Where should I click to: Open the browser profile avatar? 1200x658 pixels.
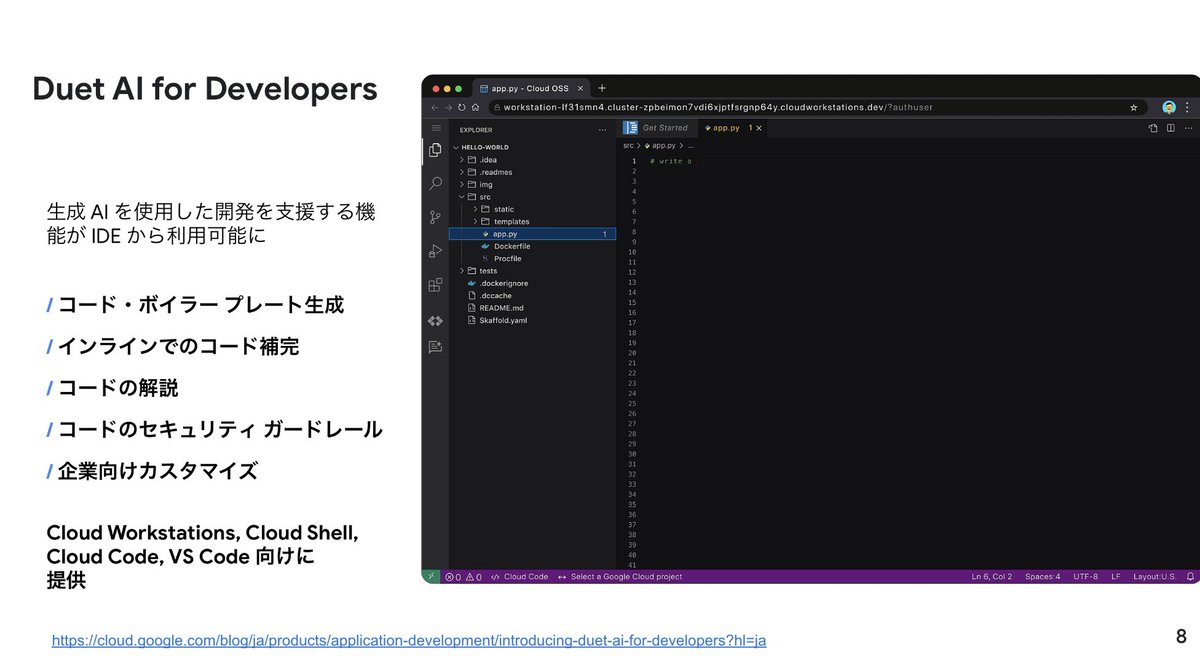coord(1169,107)
